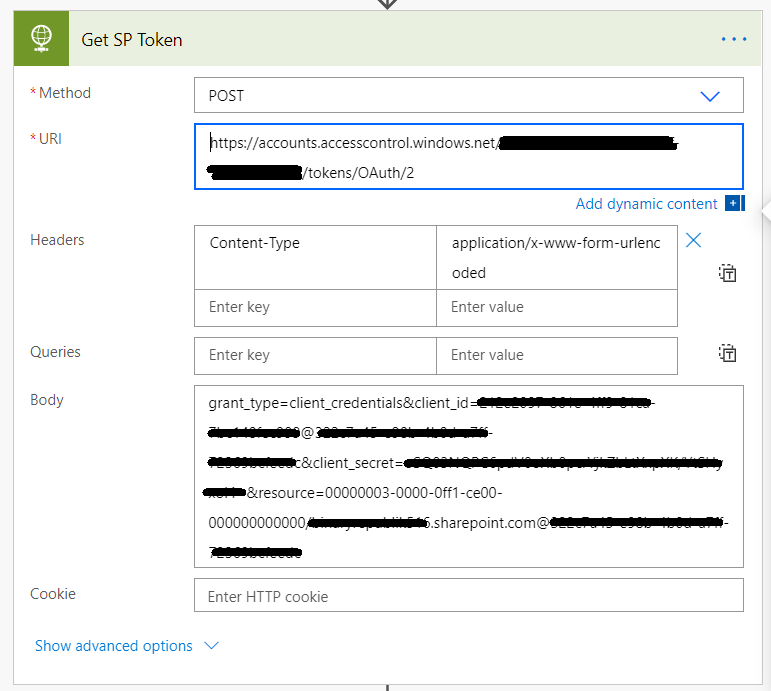Click the Queries Enter key field

315,355
